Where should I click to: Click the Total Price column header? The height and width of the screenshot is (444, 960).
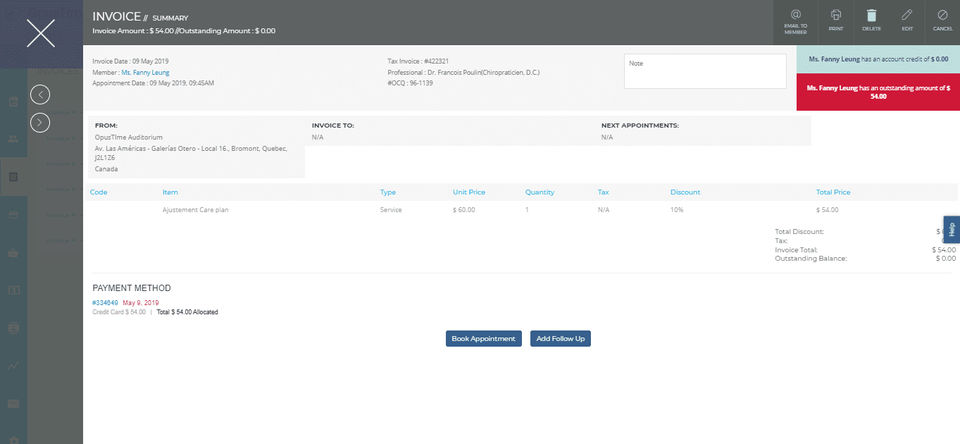pos(833,192)
